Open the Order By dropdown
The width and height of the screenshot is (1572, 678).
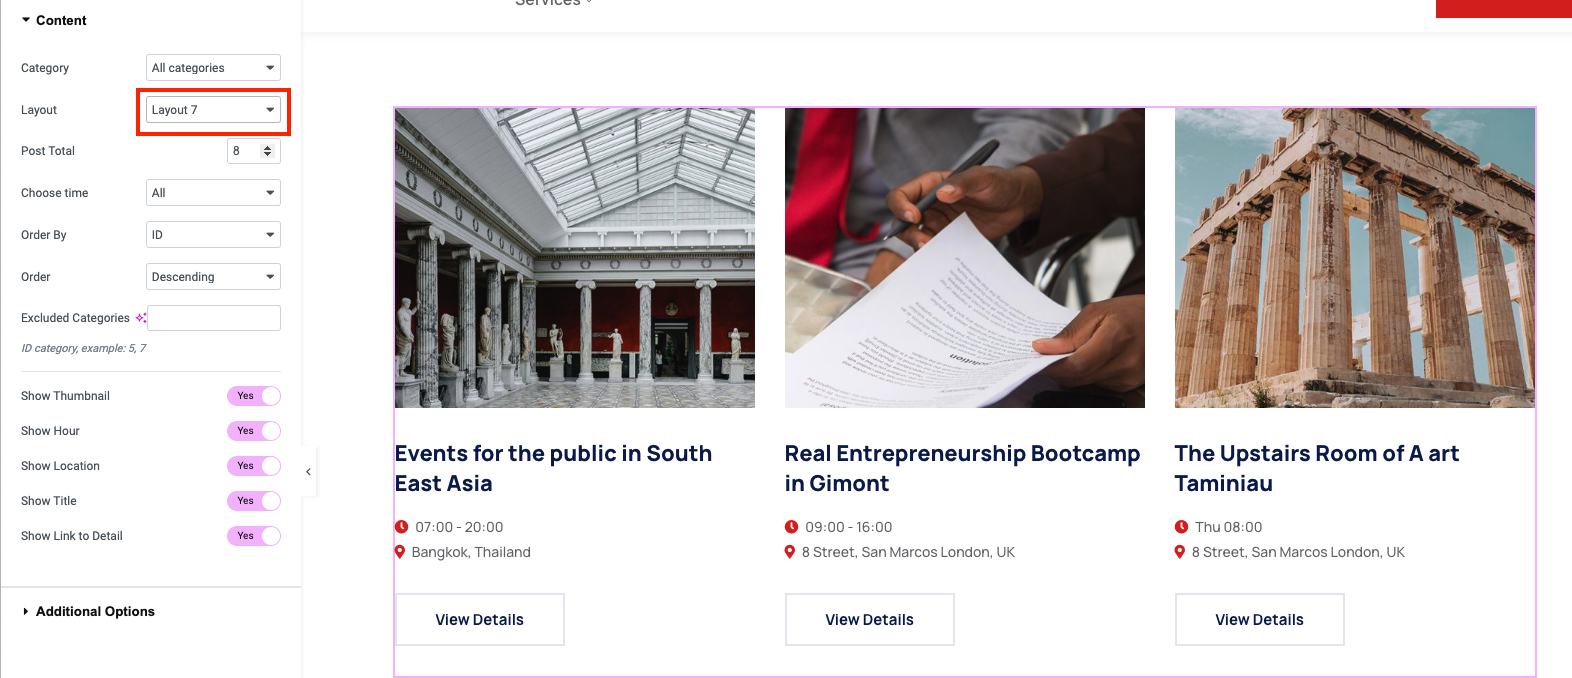[213, 235]
